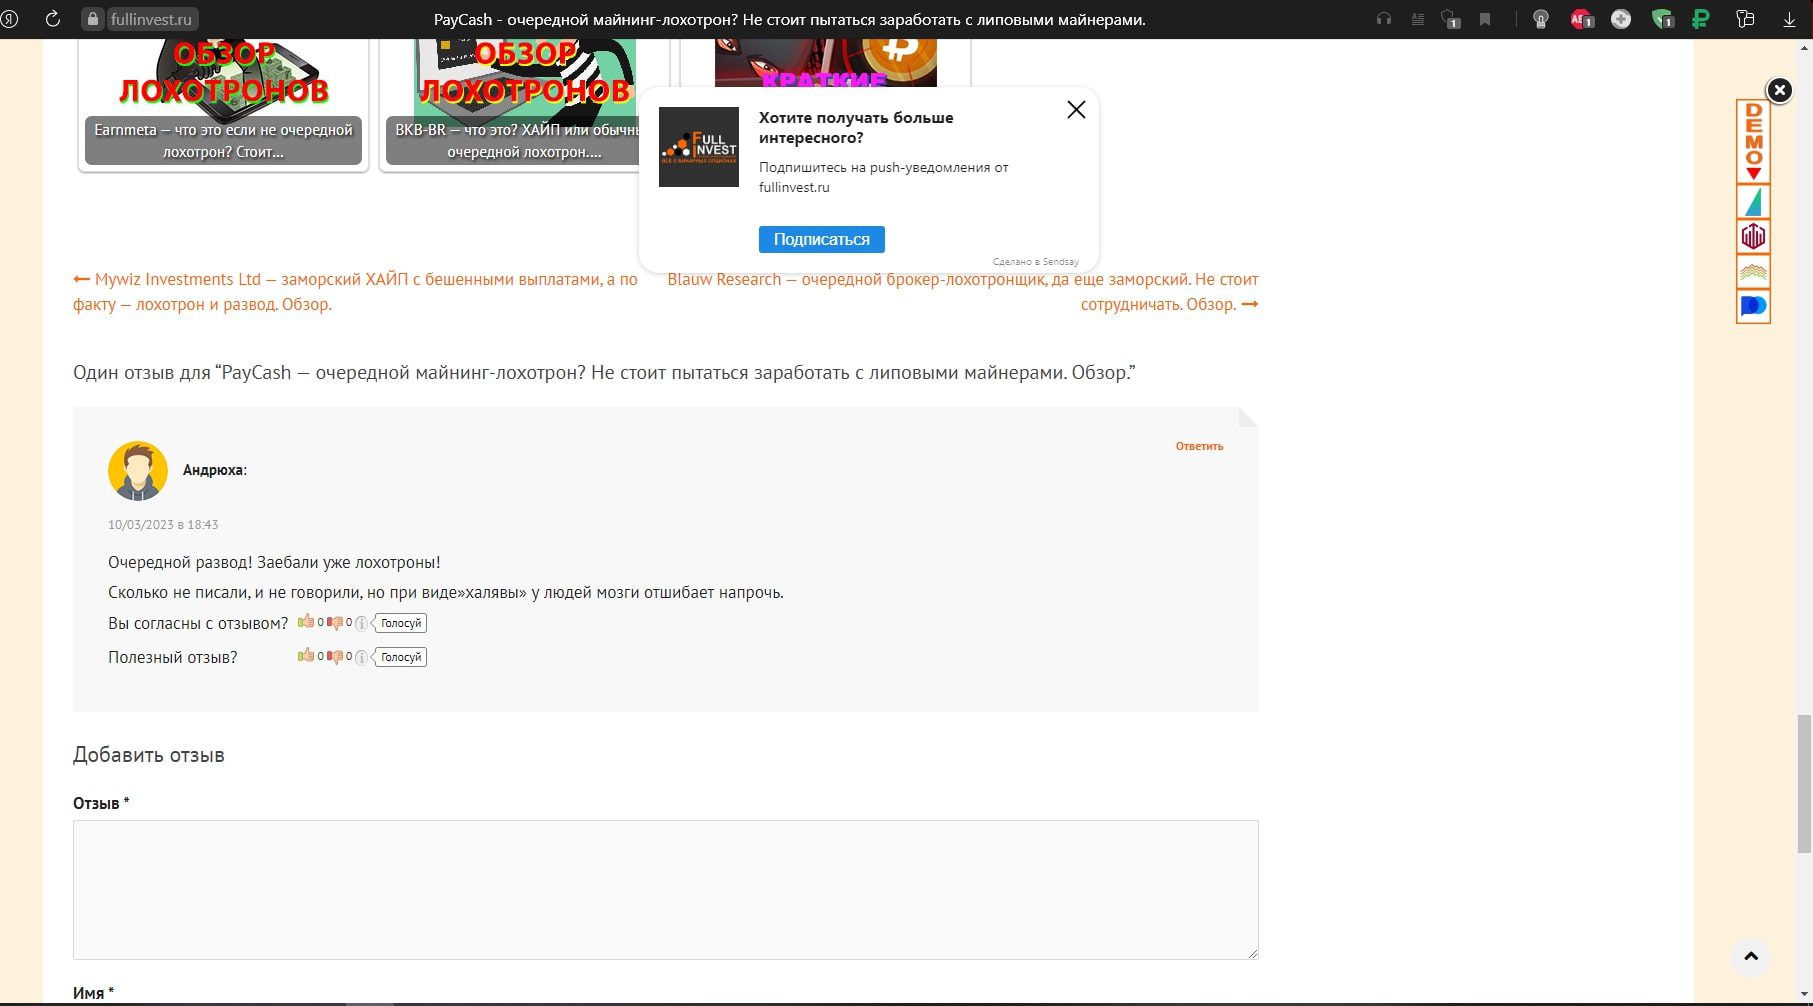1813x1006 pixels.
Task: Click the green ruble extension icon
Action: (1700, 19)
